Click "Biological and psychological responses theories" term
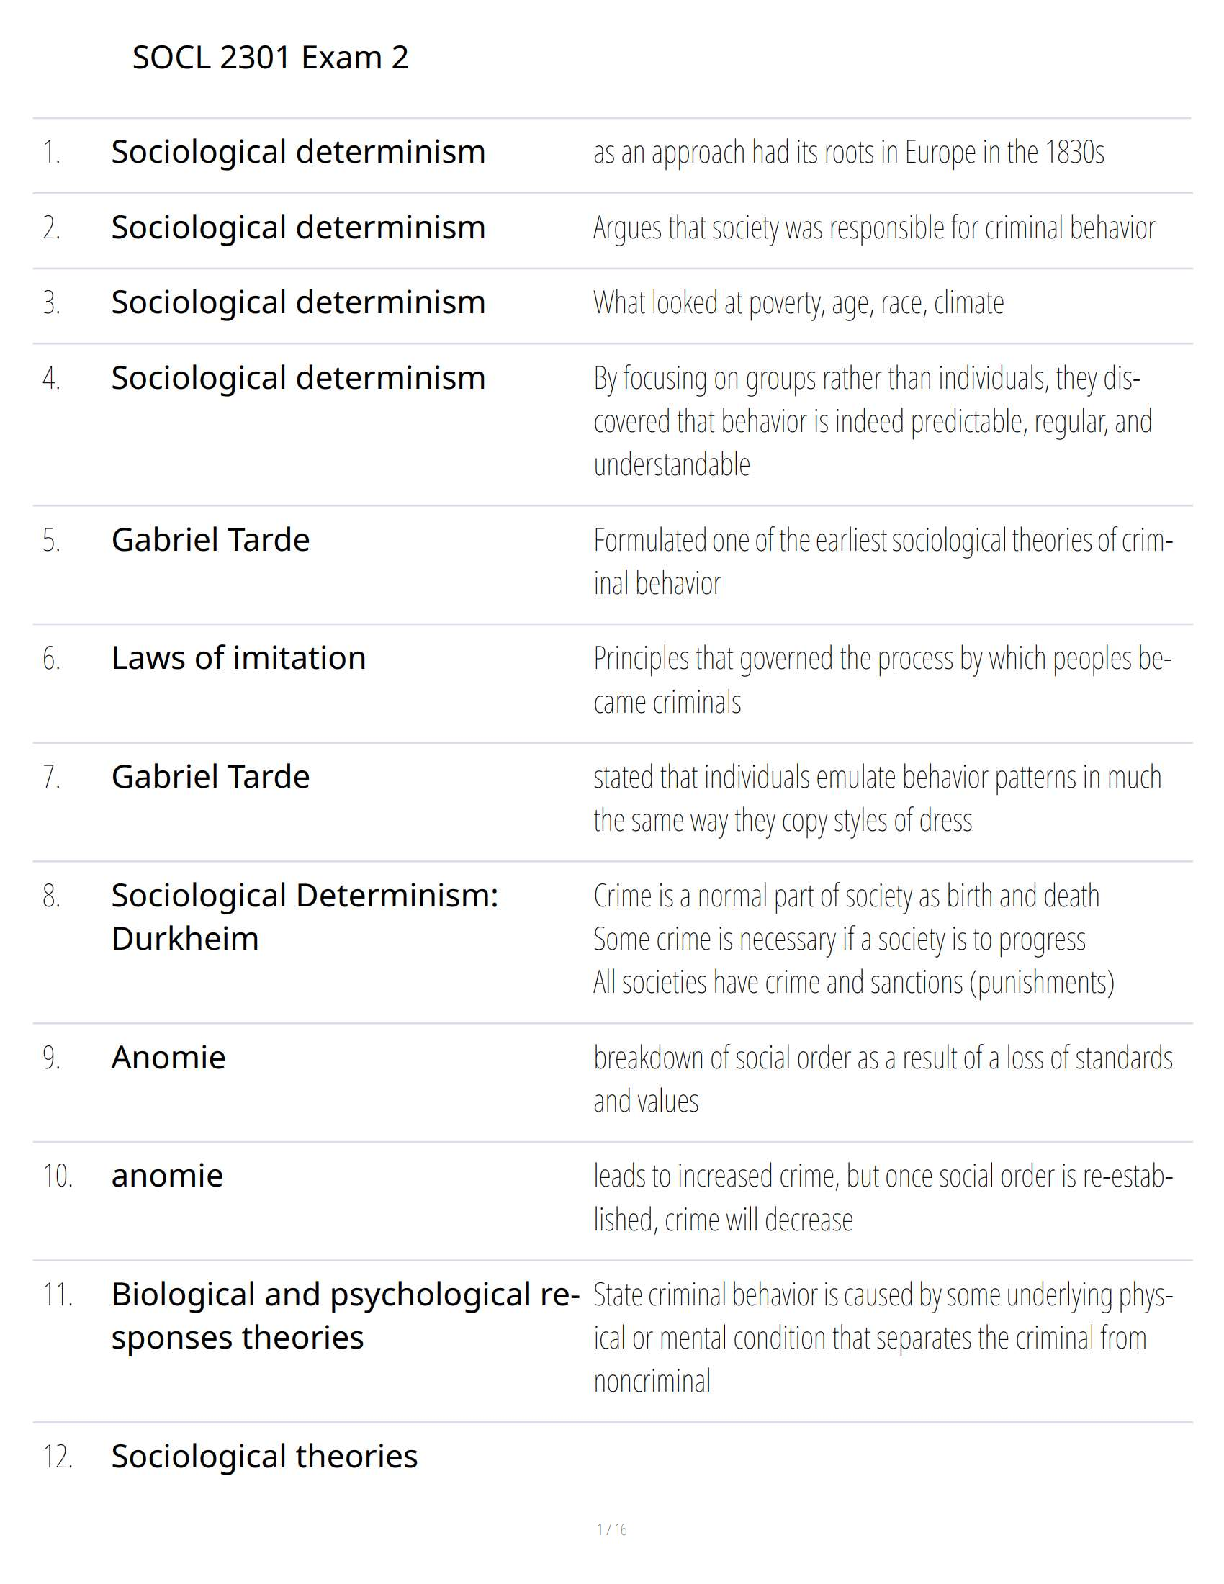1224x1584 pixels. click(x=344, y=1315)
